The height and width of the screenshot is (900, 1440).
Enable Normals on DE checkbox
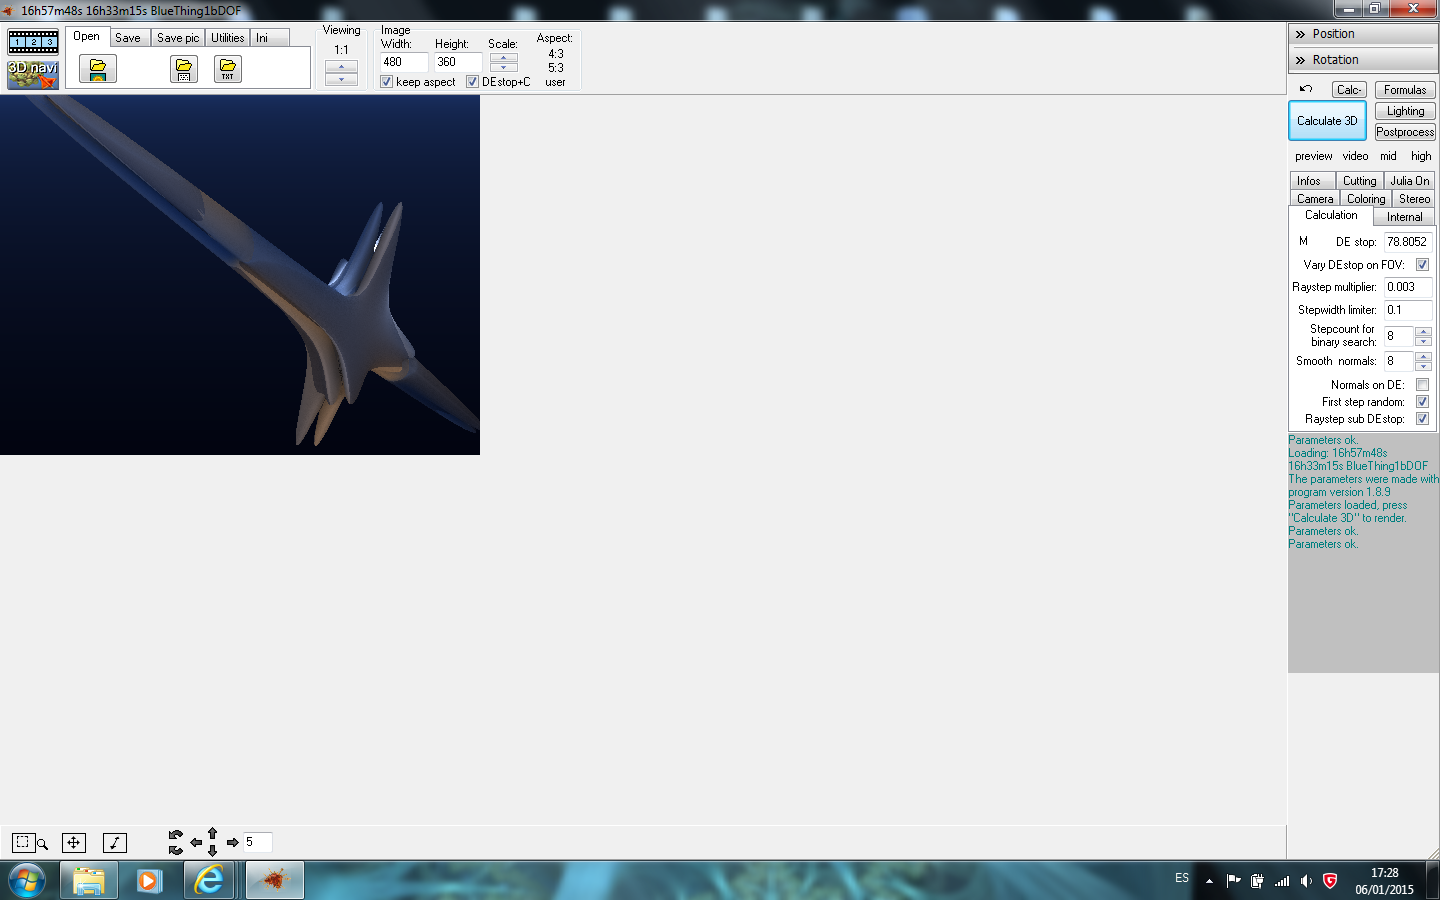1422,385
